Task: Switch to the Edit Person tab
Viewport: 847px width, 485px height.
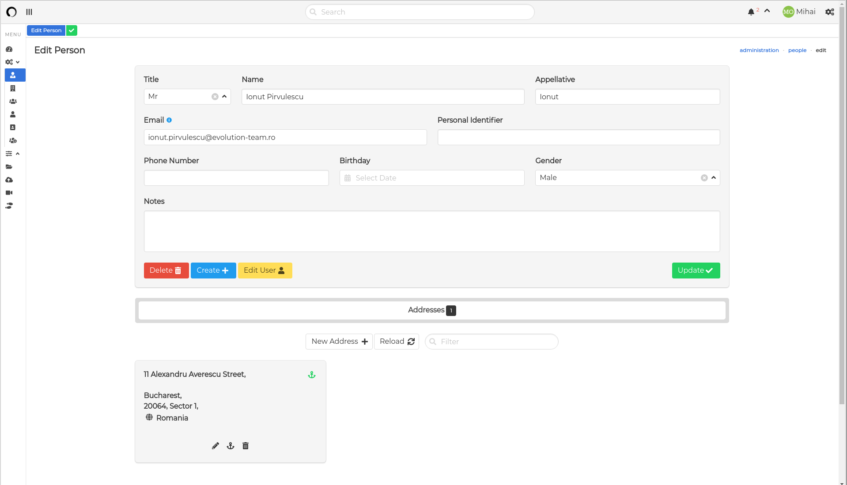Action: [x=46, y=30]
